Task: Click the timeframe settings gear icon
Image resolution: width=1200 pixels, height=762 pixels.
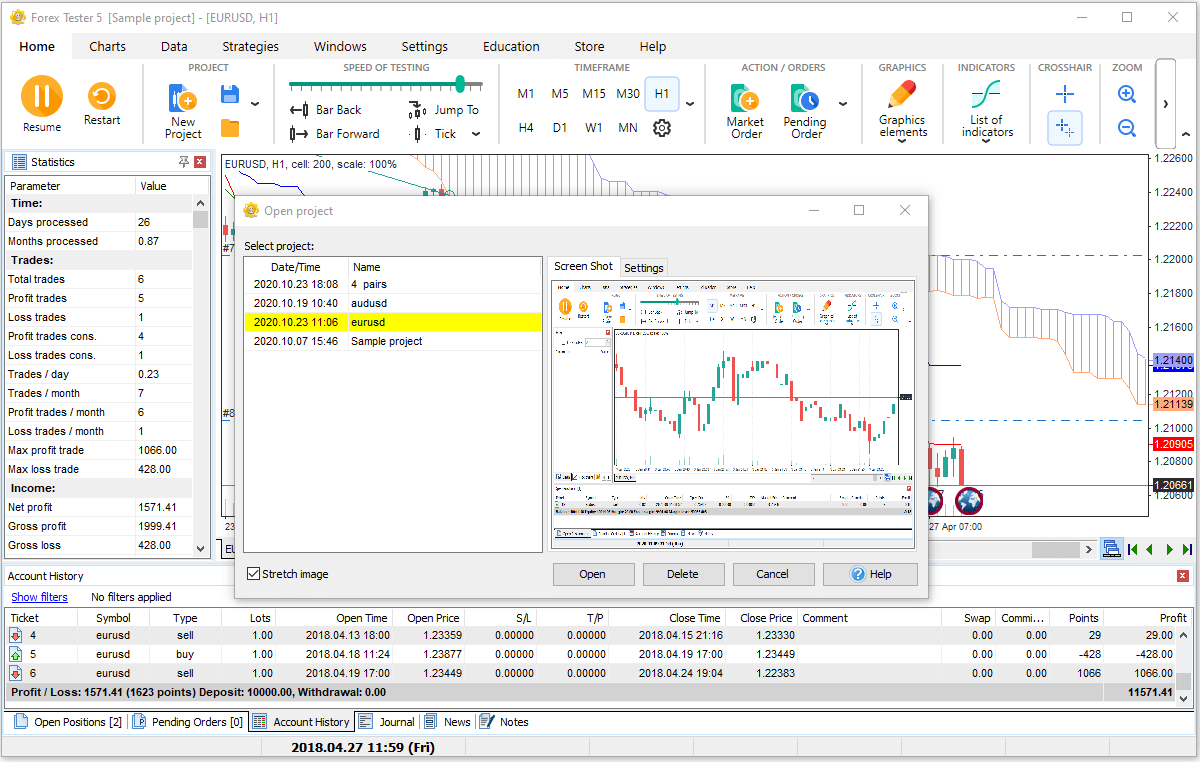Action: 661,128
